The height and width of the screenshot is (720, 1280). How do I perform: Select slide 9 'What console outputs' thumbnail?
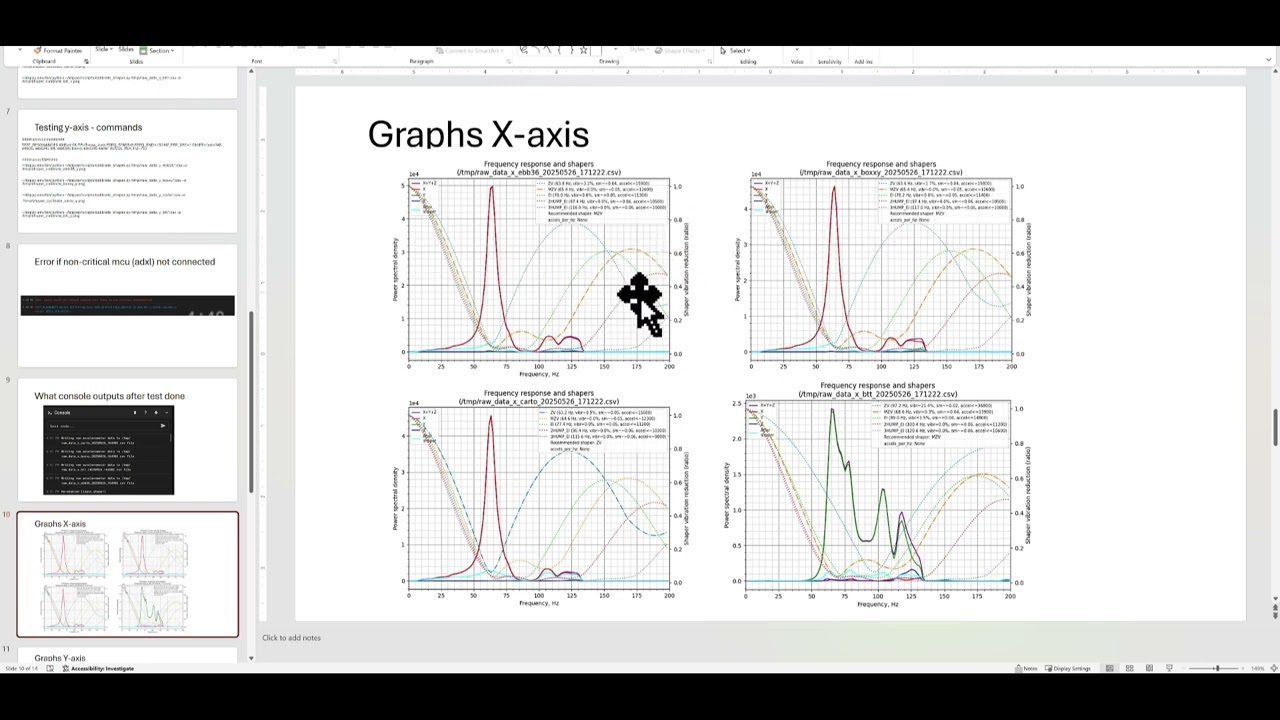[x=127, y=440]
